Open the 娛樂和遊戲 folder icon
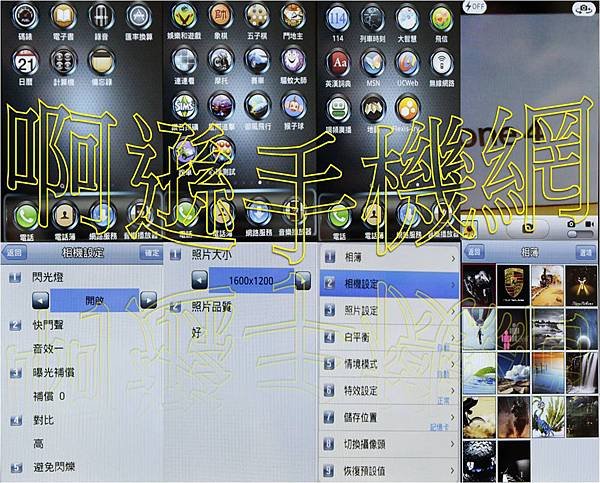 [x=184, y=16]
